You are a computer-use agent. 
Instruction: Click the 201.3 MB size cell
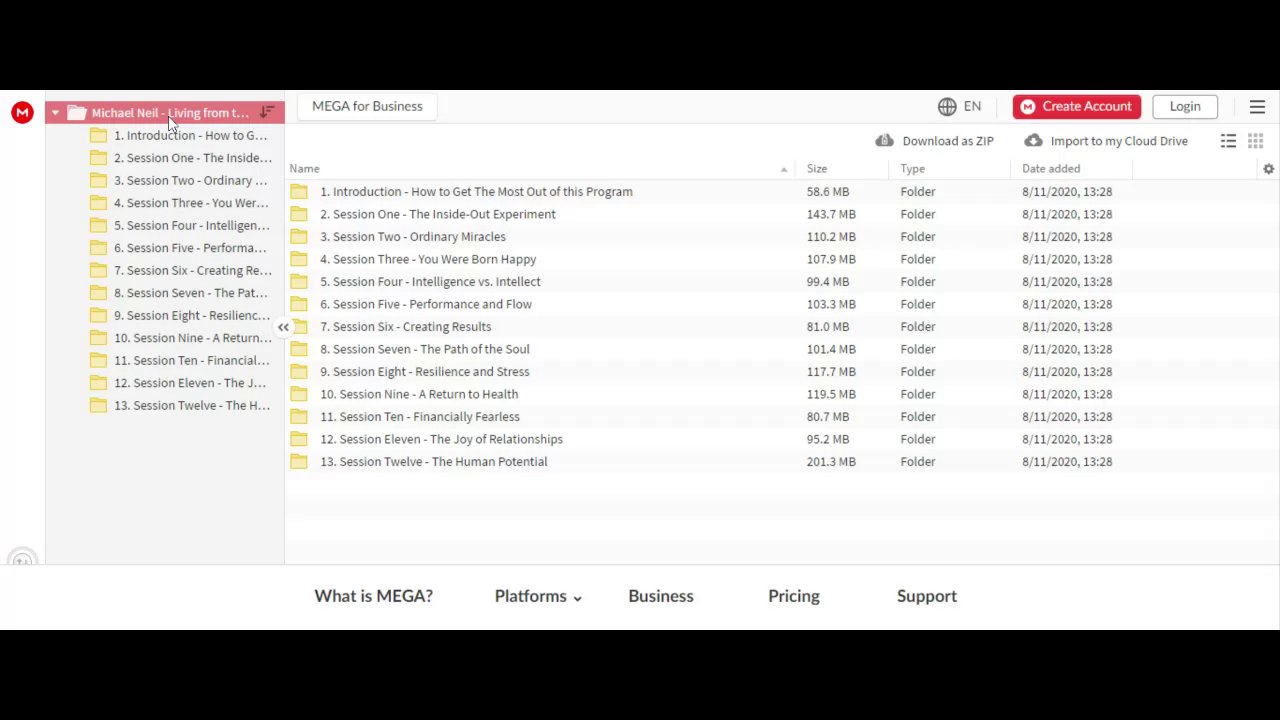[831, 462]
